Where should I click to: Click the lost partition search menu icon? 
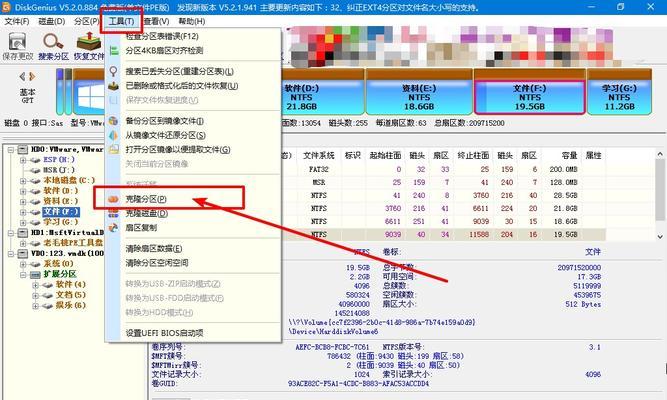114,71
